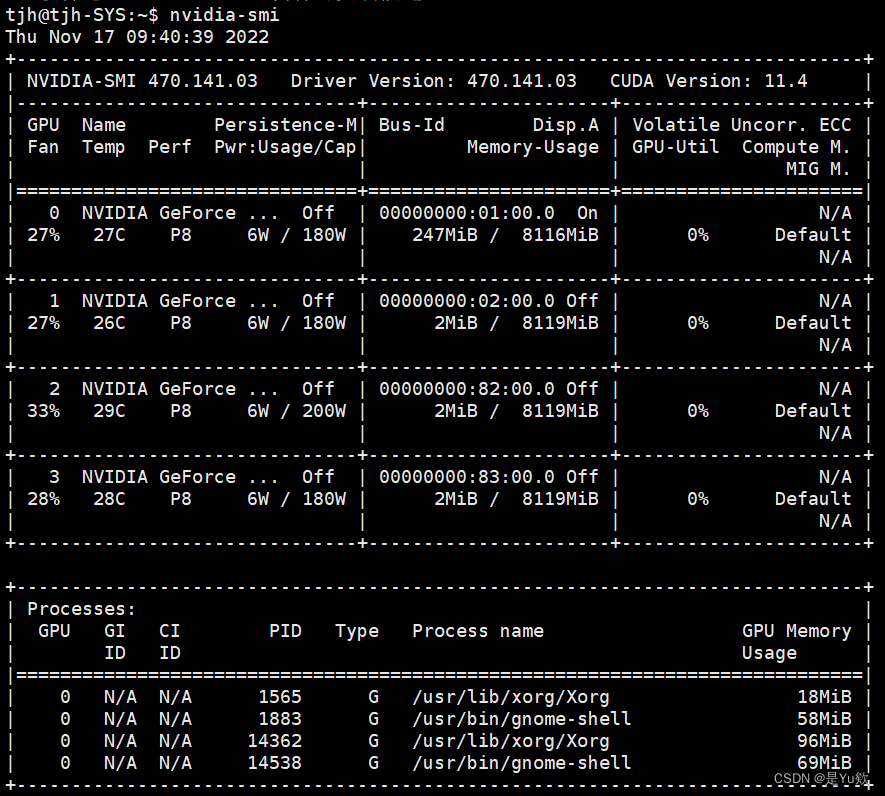Click the 200W power cap value
This screenshot has height=796, width=885.
324,411
